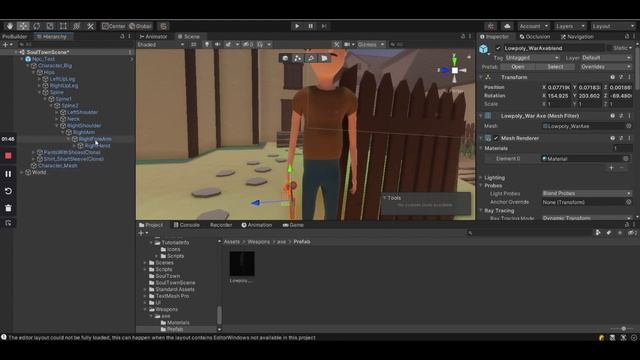The image size is (640, 360).
Task: Add a material with the plus button
Action: point(611,168)
